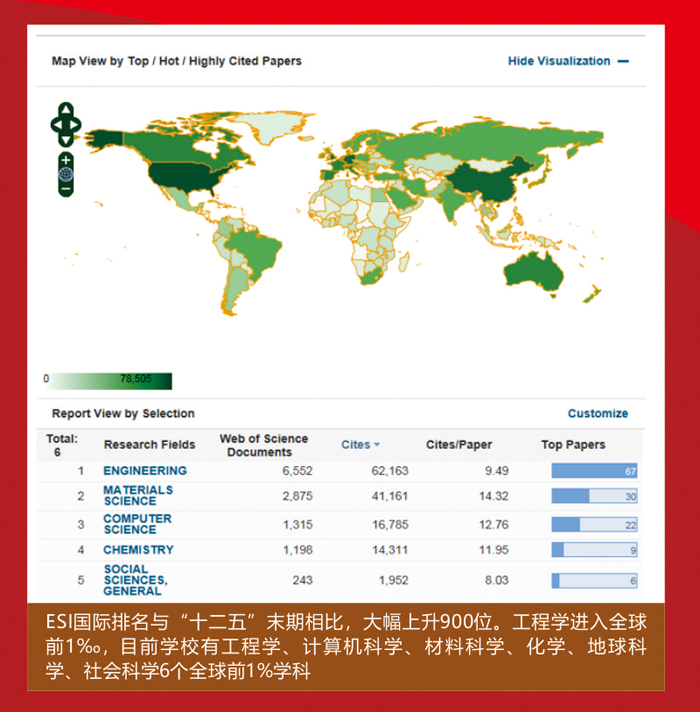
Task: Click the 12.76 cites per paper value
Action: [493, 524]
